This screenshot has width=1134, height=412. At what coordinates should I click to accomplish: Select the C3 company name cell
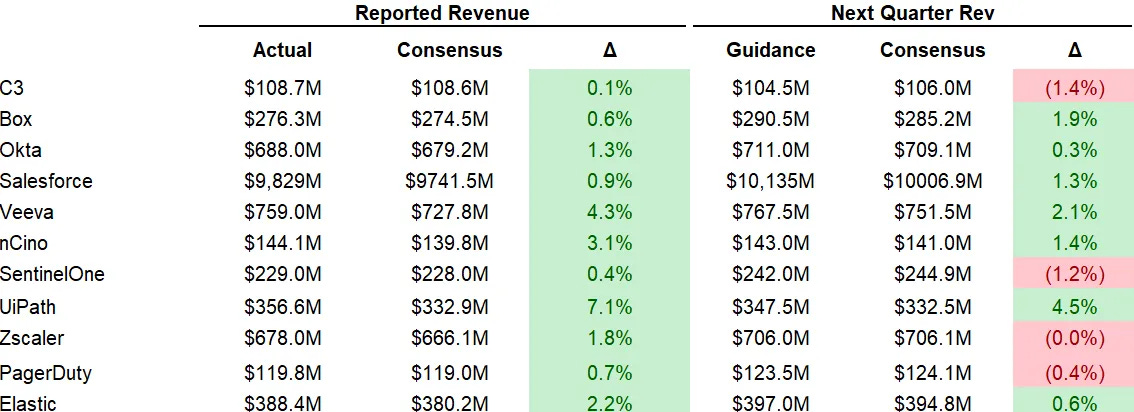(13, 88)
